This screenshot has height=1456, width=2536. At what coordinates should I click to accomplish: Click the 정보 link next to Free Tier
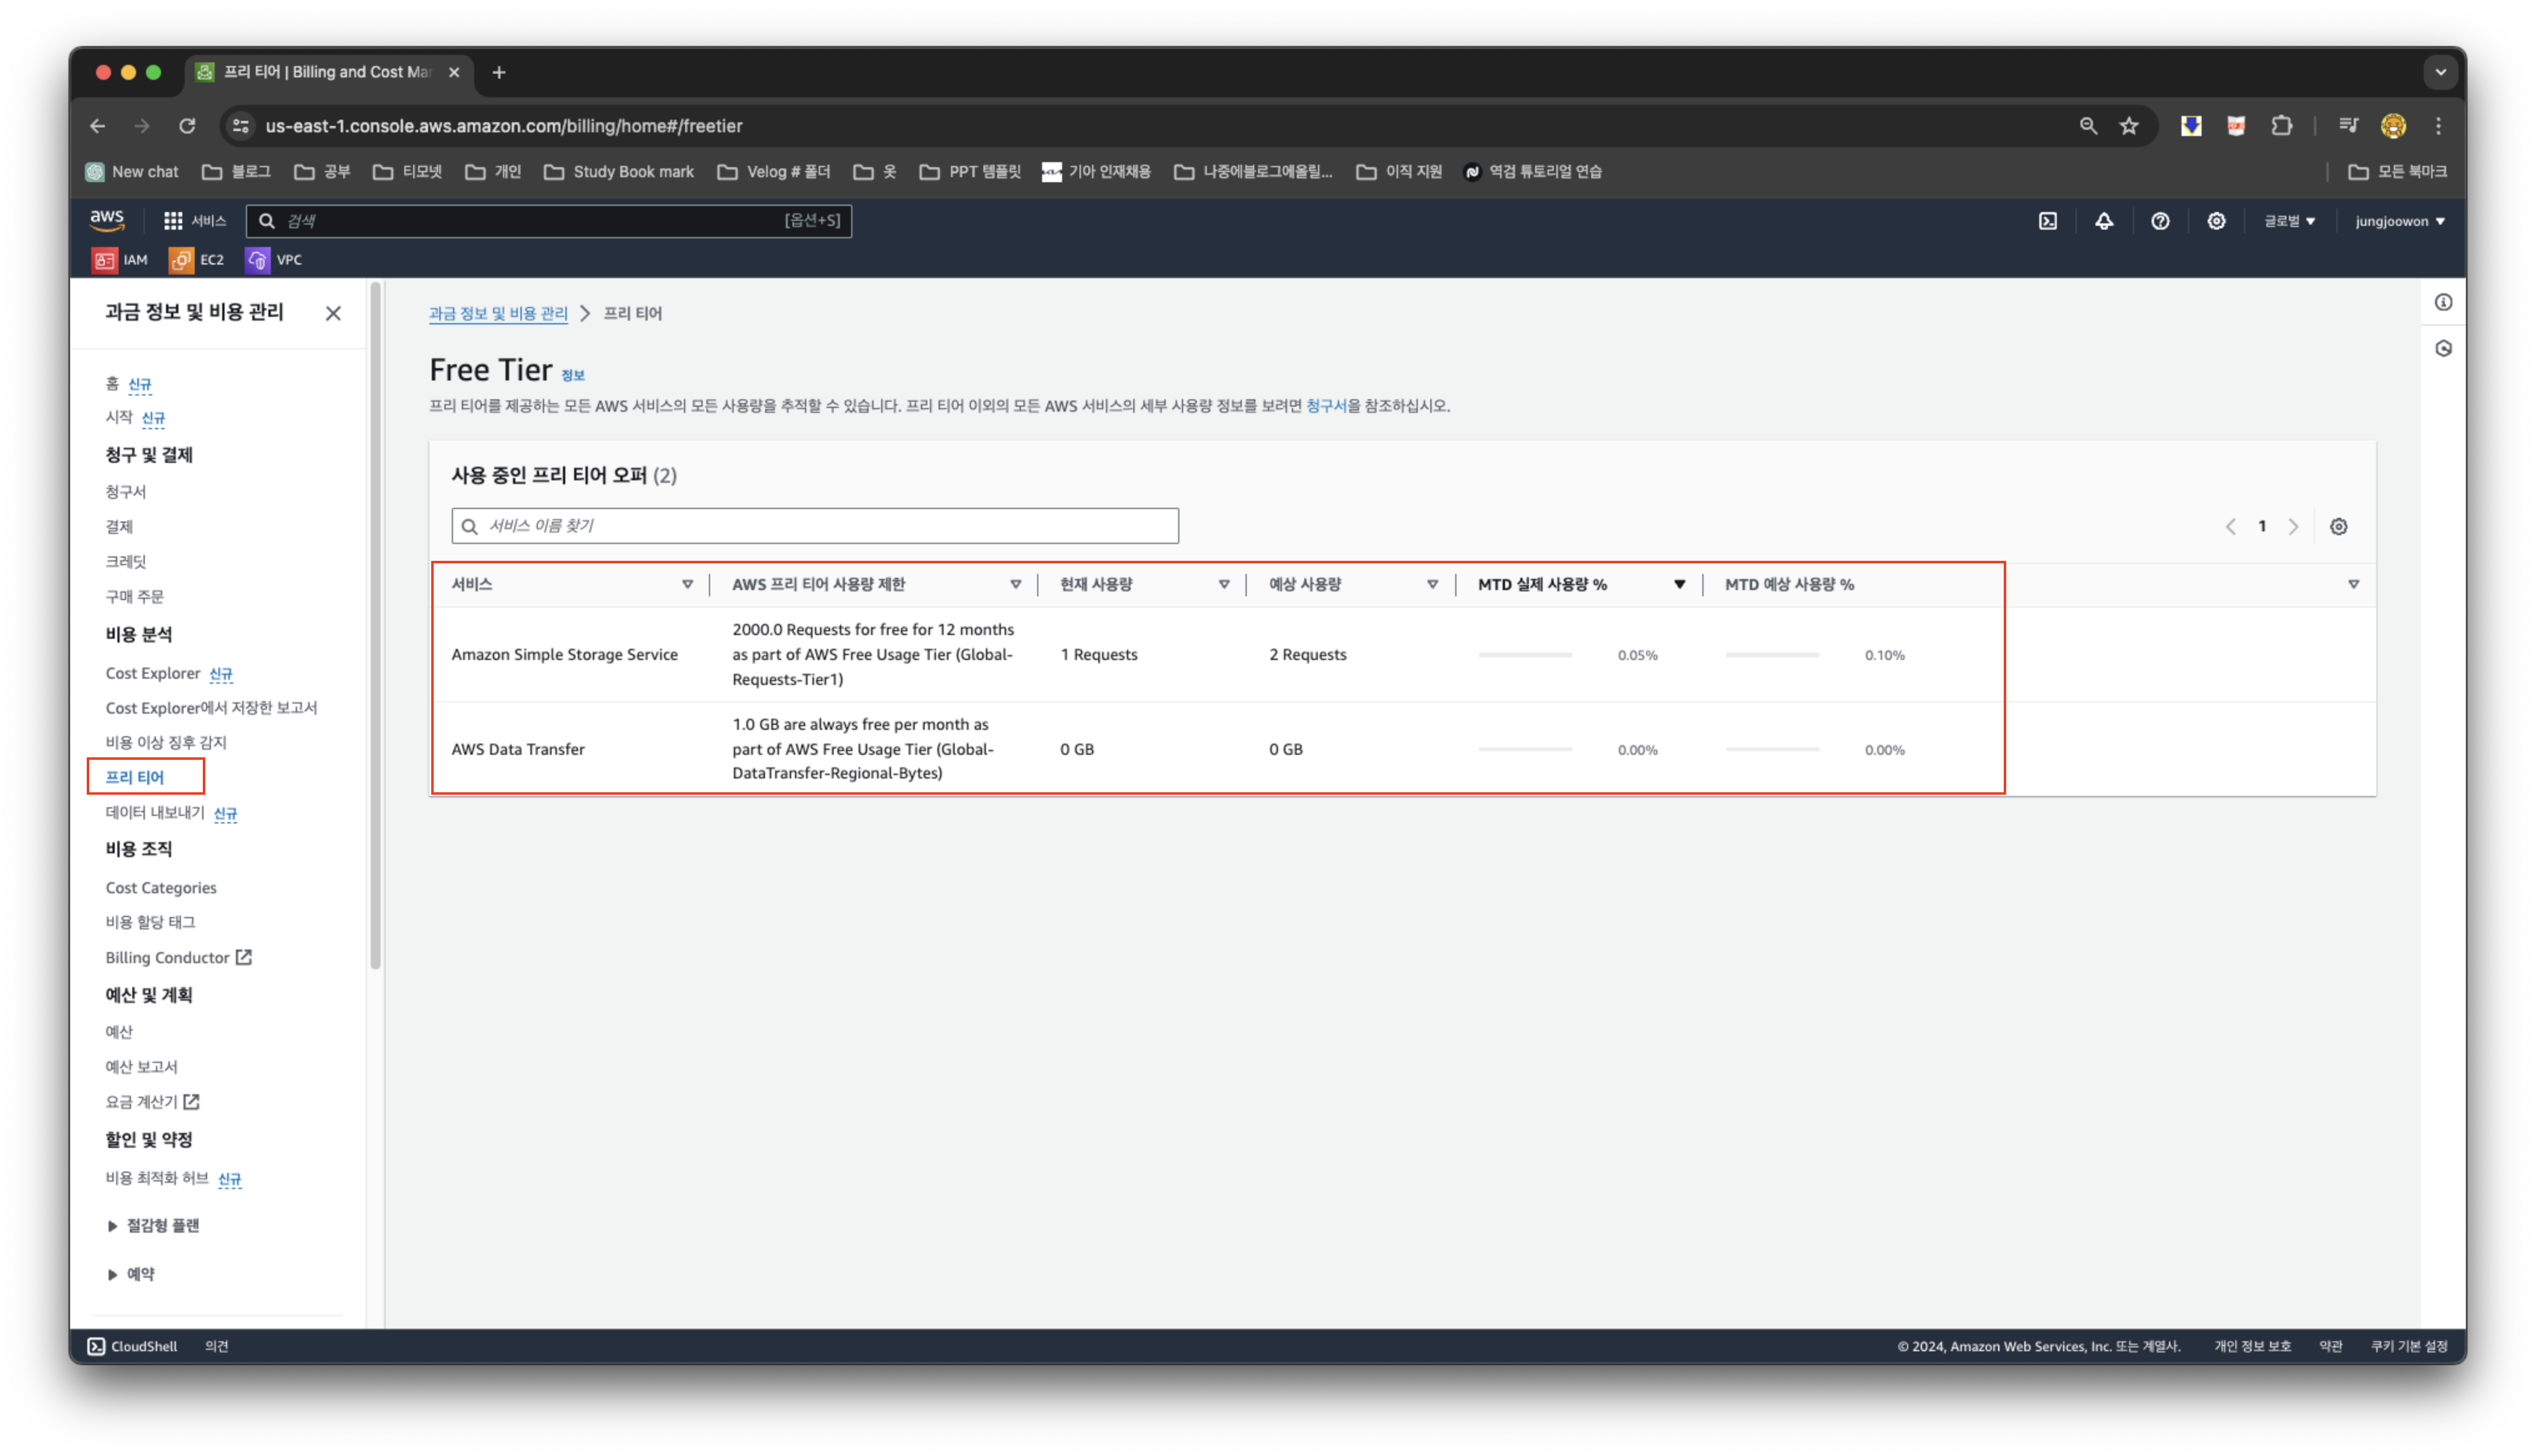click(x=572, y=375)
